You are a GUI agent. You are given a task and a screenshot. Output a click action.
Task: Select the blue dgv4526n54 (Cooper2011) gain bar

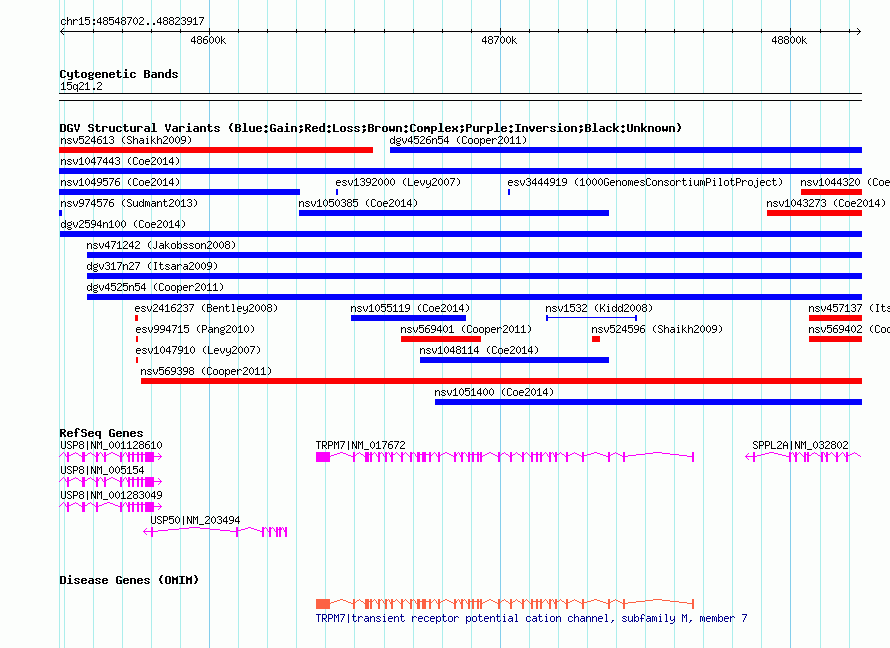tap(625, 150)
